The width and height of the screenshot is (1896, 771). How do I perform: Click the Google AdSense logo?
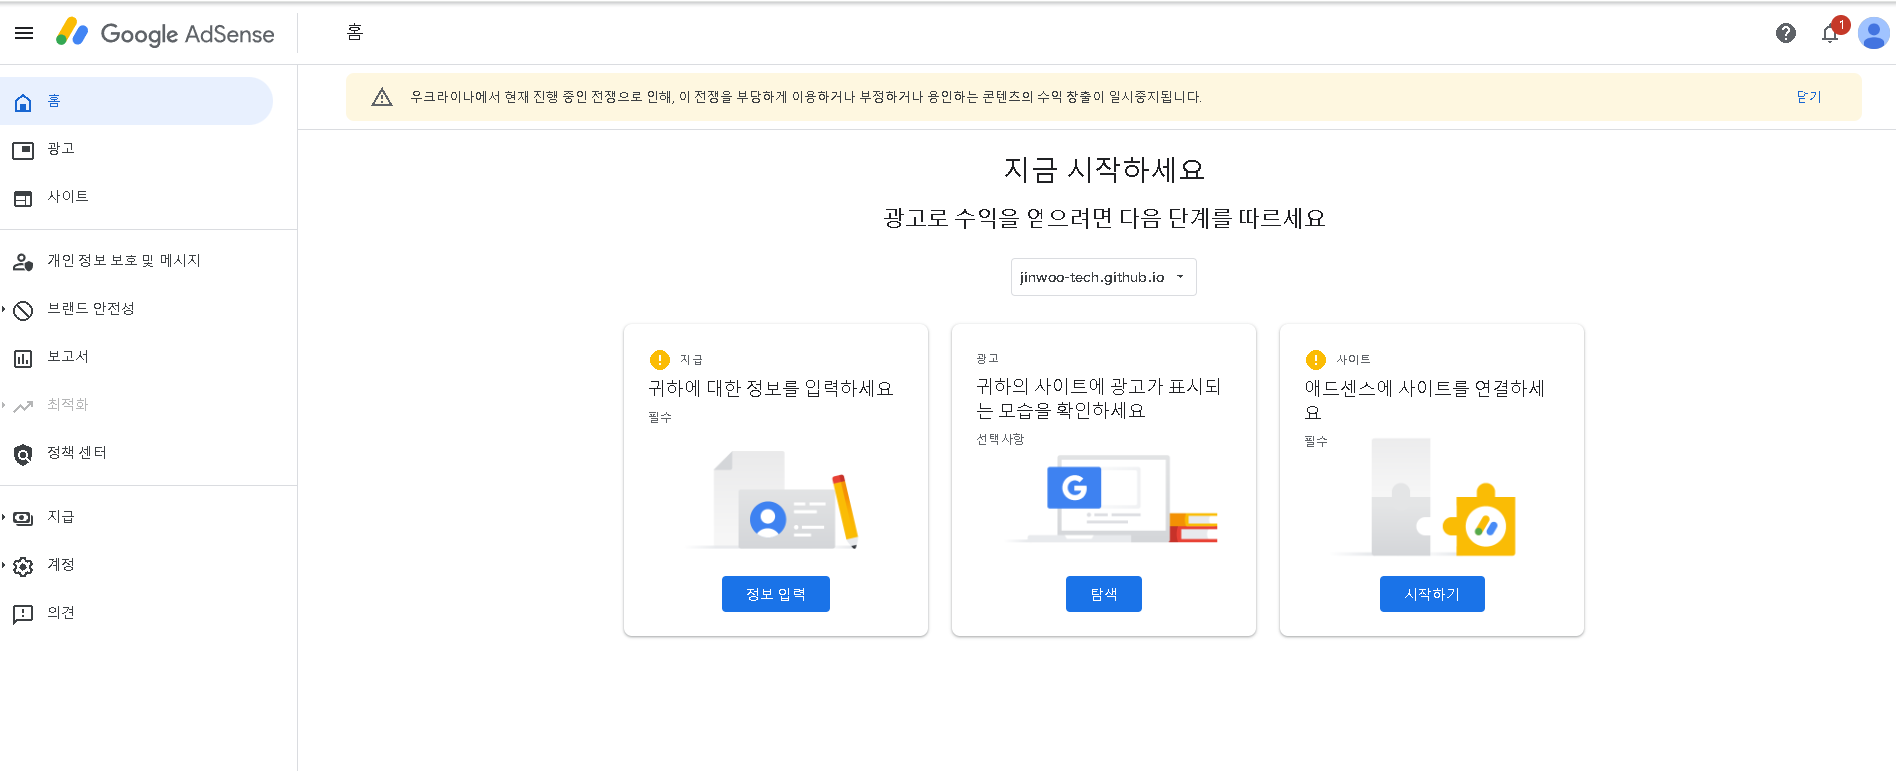click(165, 33)
